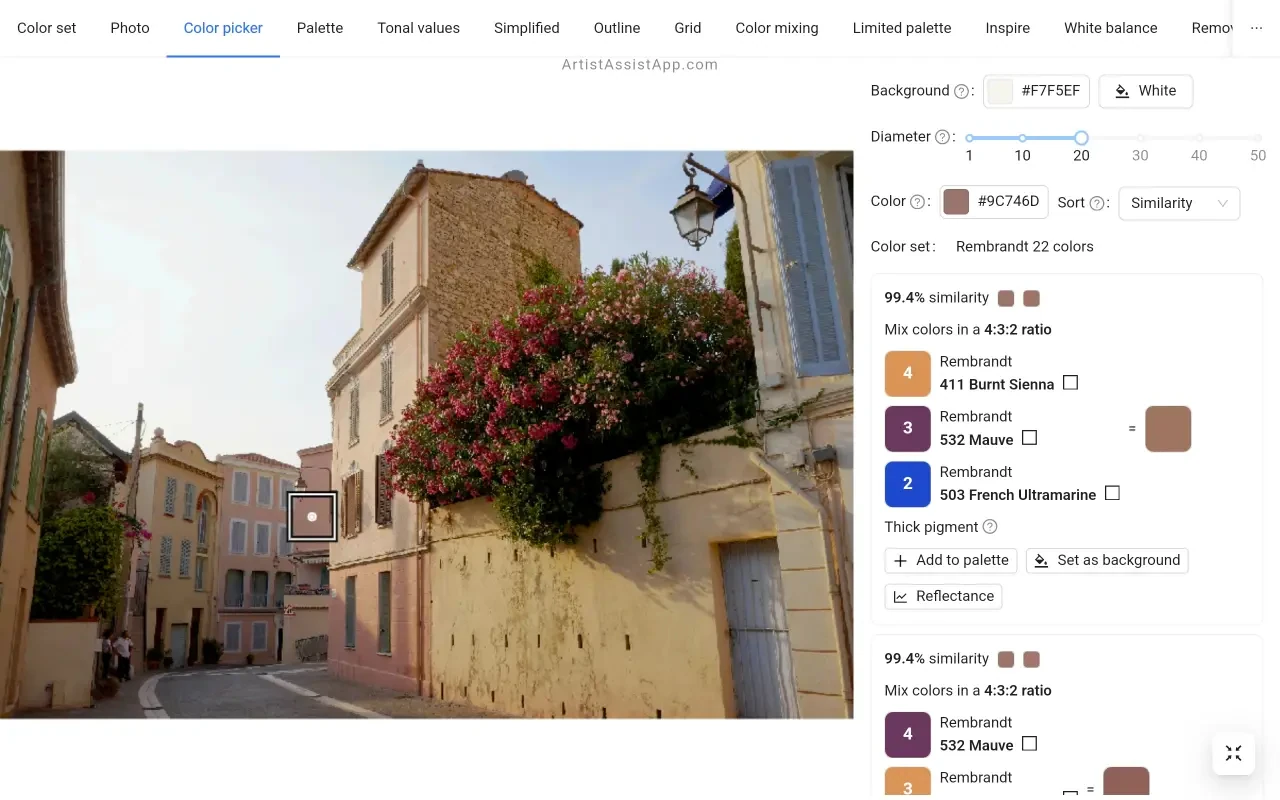Click the French Ultramarine swatch numbered 2

(x=908, y=484)
